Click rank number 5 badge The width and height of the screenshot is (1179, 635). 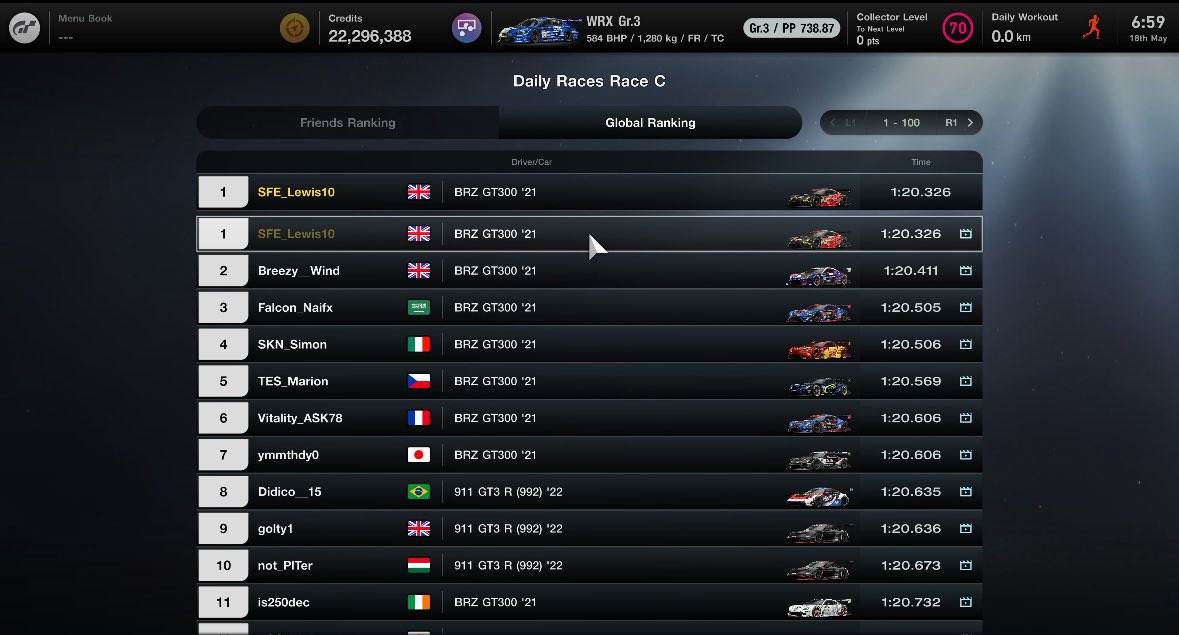(x=223, y=381)
